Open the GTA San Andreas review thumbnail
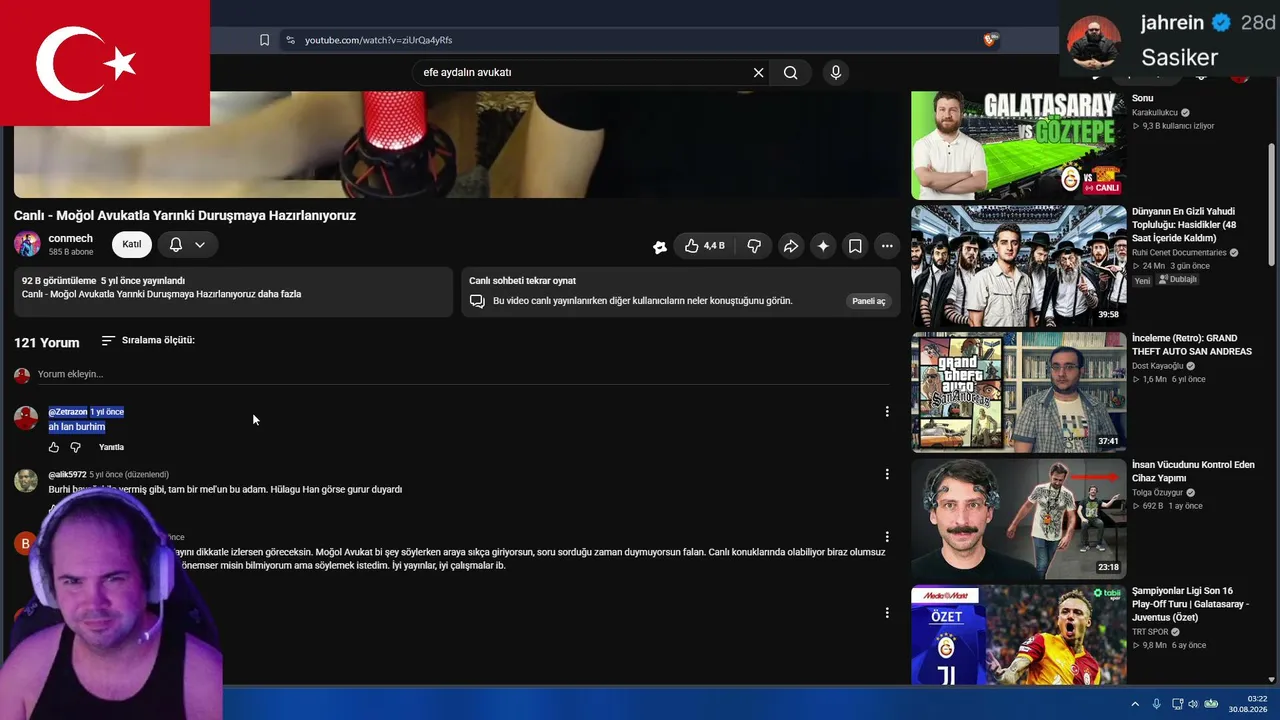 (x=1018, y=392)
